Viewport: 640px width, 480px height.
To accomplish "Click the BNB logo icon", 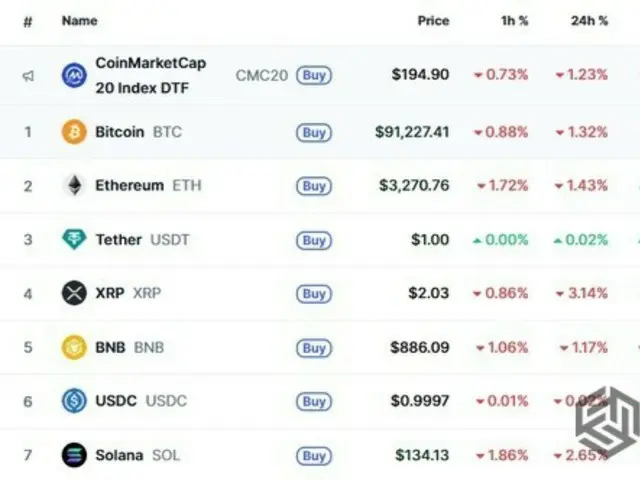I will [x=74, y=348].
